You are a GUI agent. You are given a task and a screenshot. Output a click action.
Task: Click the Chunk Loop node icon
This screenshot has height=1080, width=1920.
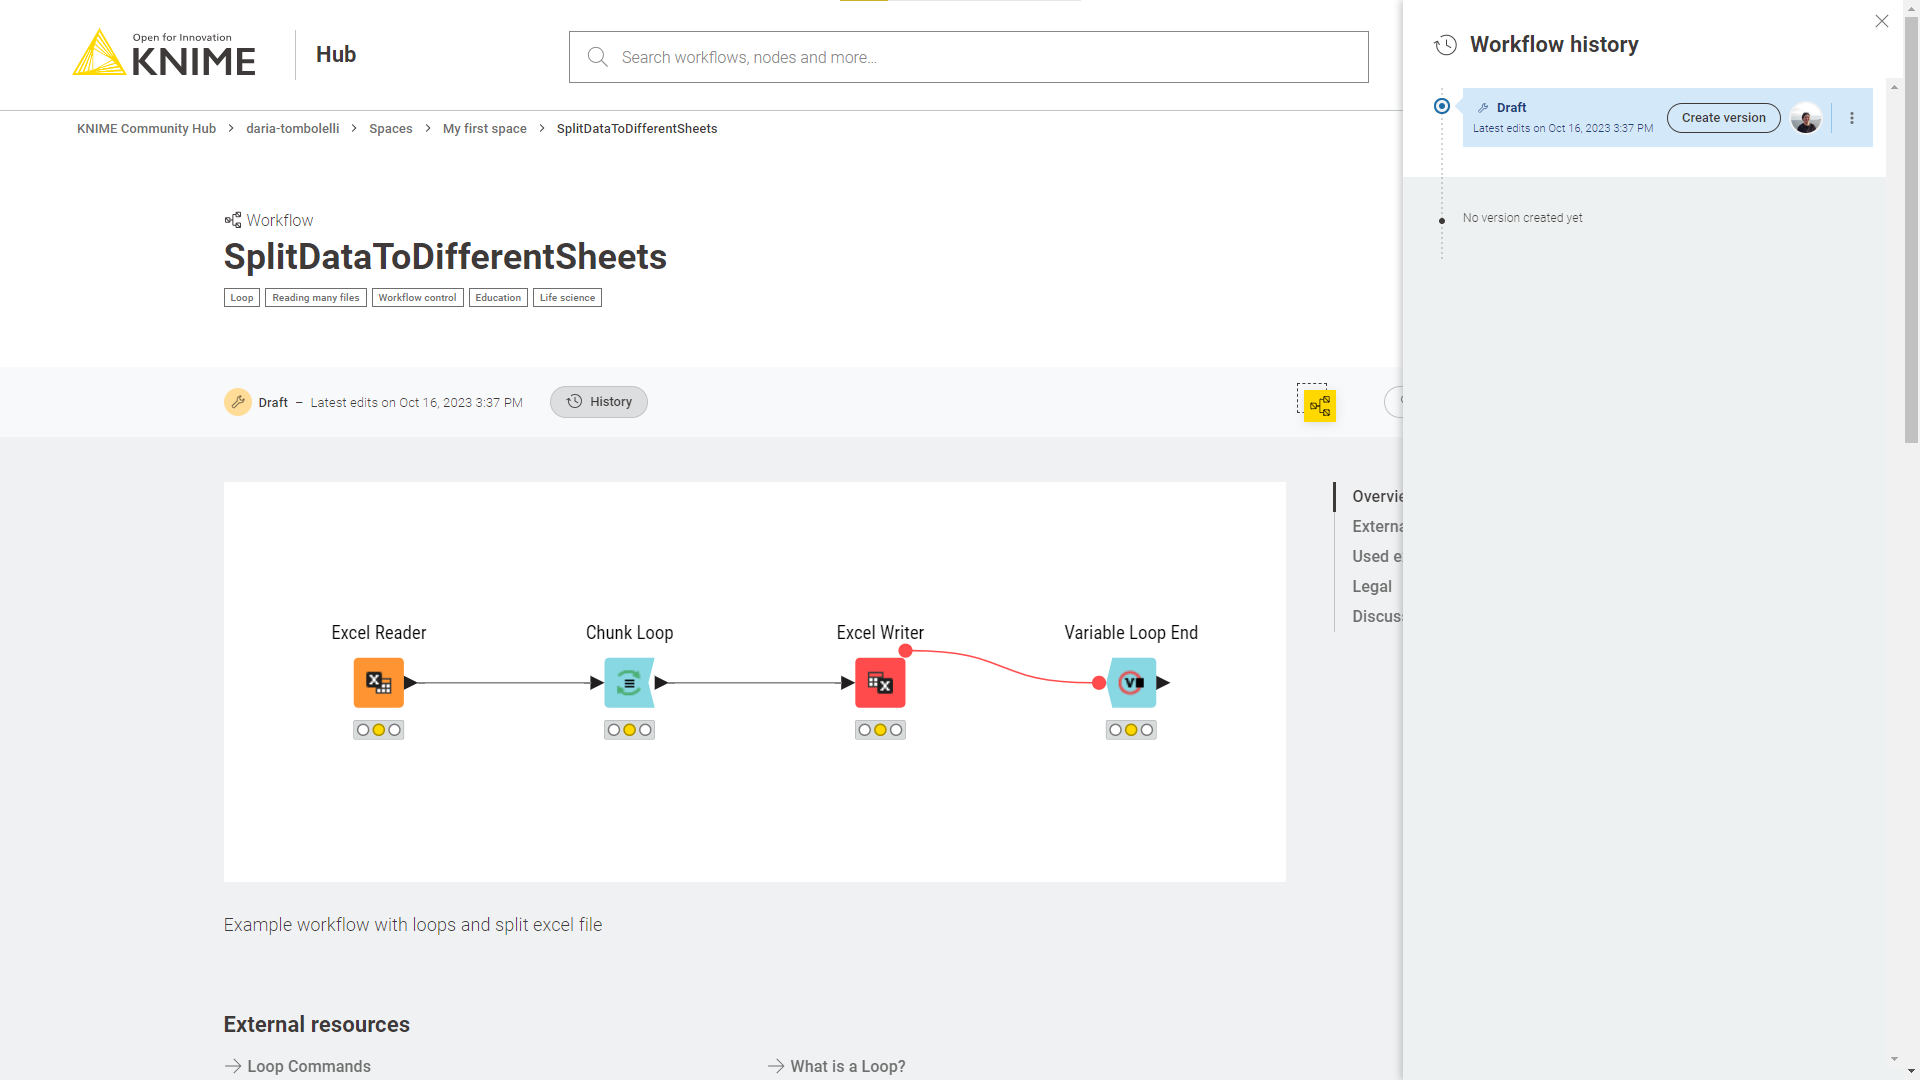tap(629, 683)
